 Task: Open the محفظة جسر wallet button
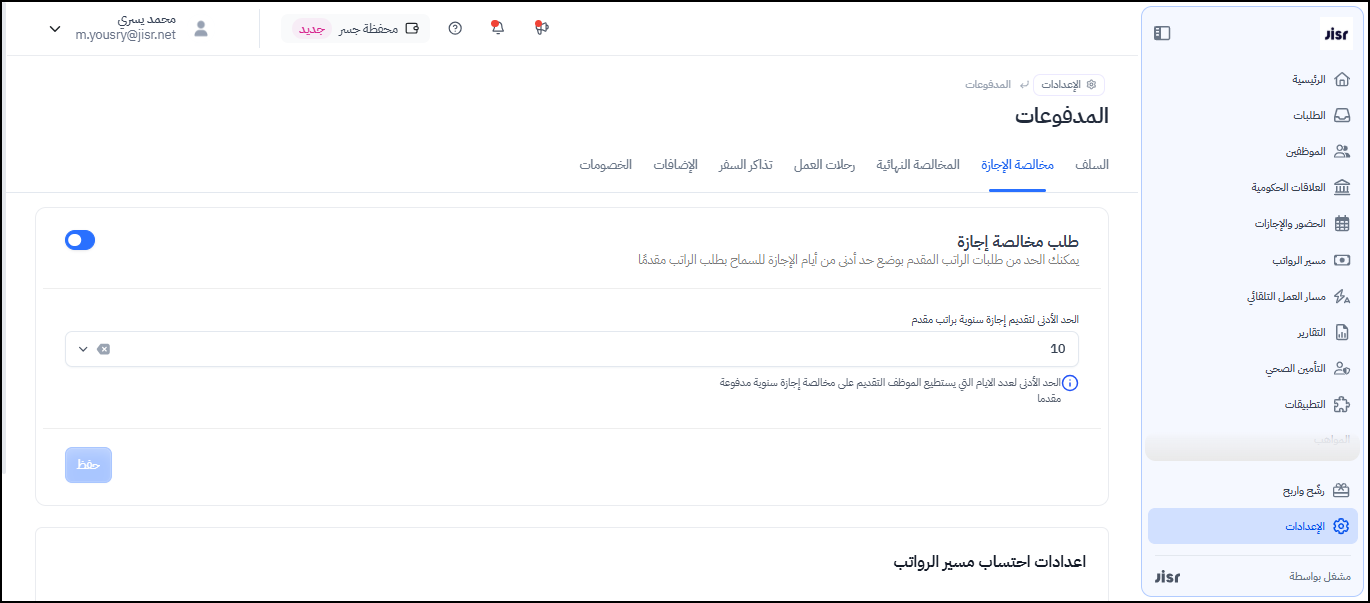(x=356, y=28)
